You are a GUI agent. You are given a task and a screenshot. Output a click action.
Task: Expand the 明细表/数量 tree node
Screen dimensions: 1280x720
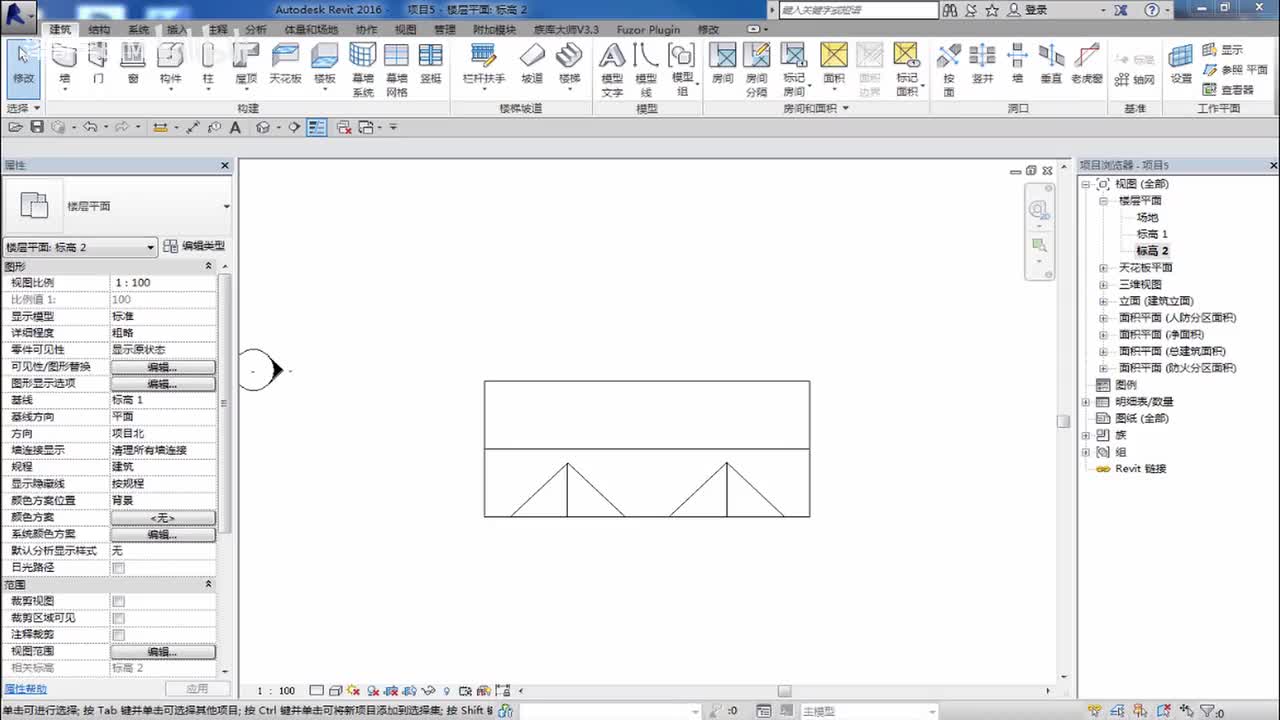pyautogui.click(x=1086, y=401)
